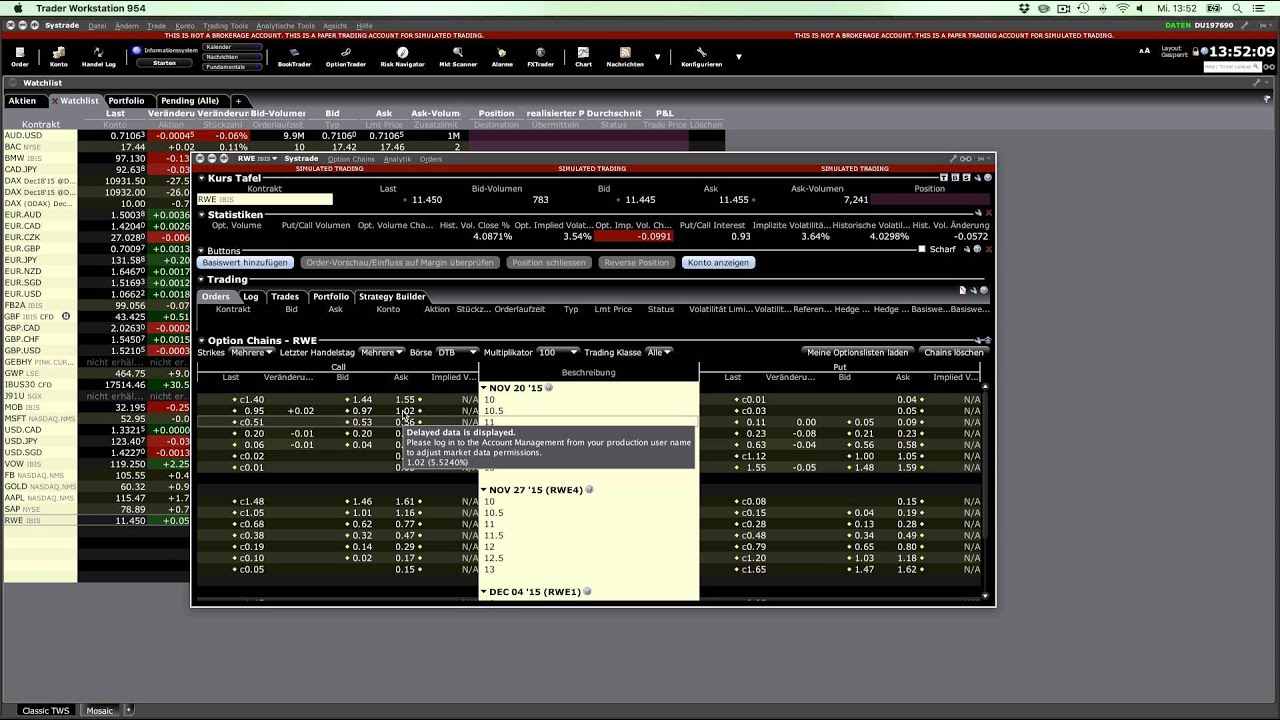The height and width of the screenshot is (720, 1280).
Task: Open the Trading Klasse Alle dropdown
Action: (659, 352)
